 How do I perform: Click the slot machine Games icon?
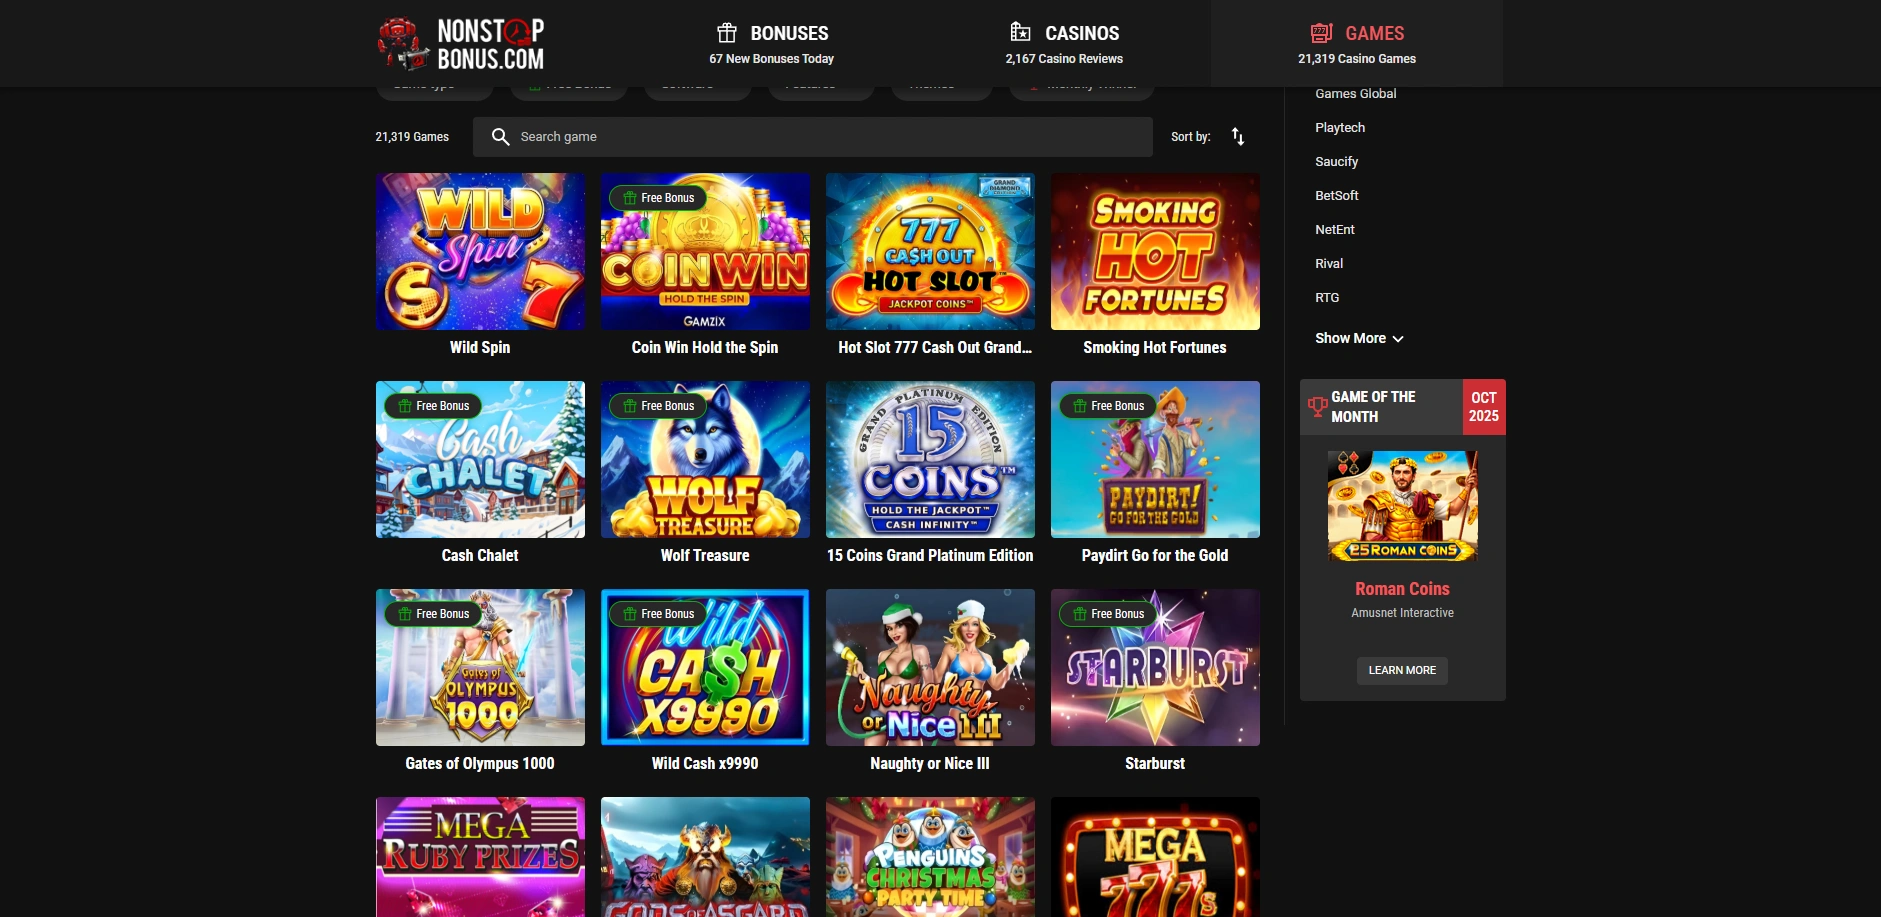[x=1321, y=33]
